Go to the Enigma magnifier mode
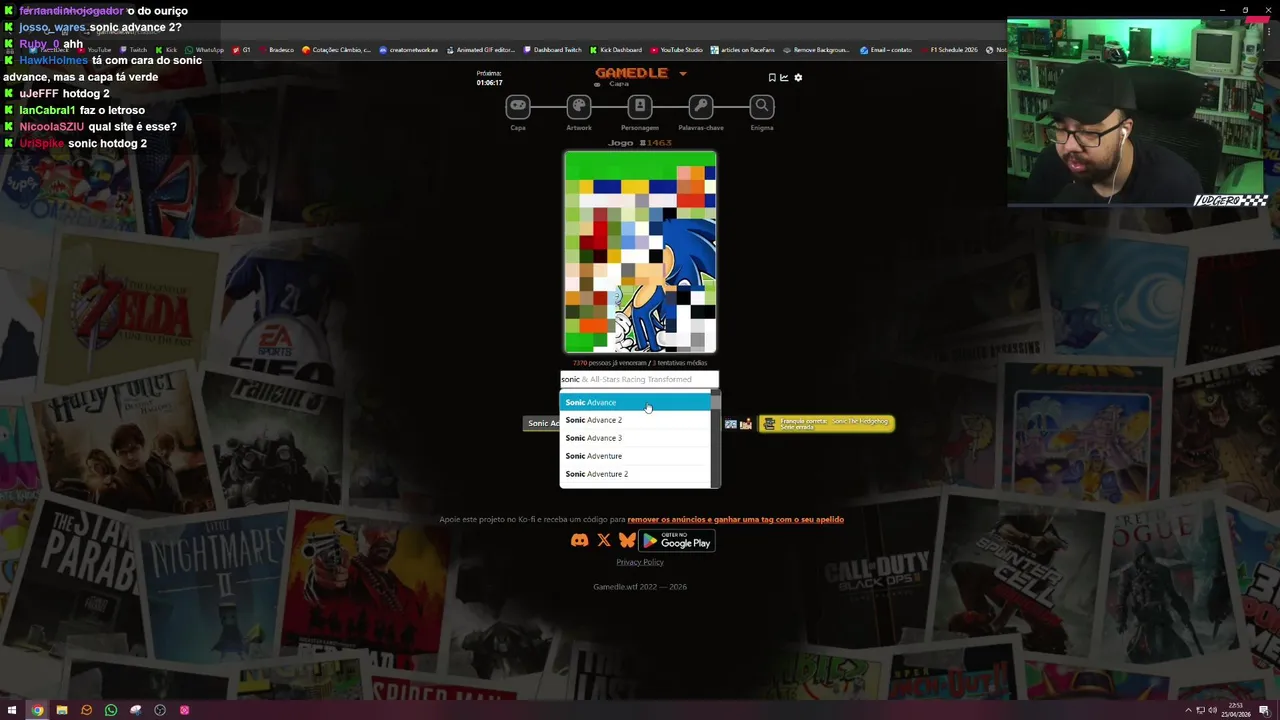Screen dimensions: 1280x720 [762, 106]
